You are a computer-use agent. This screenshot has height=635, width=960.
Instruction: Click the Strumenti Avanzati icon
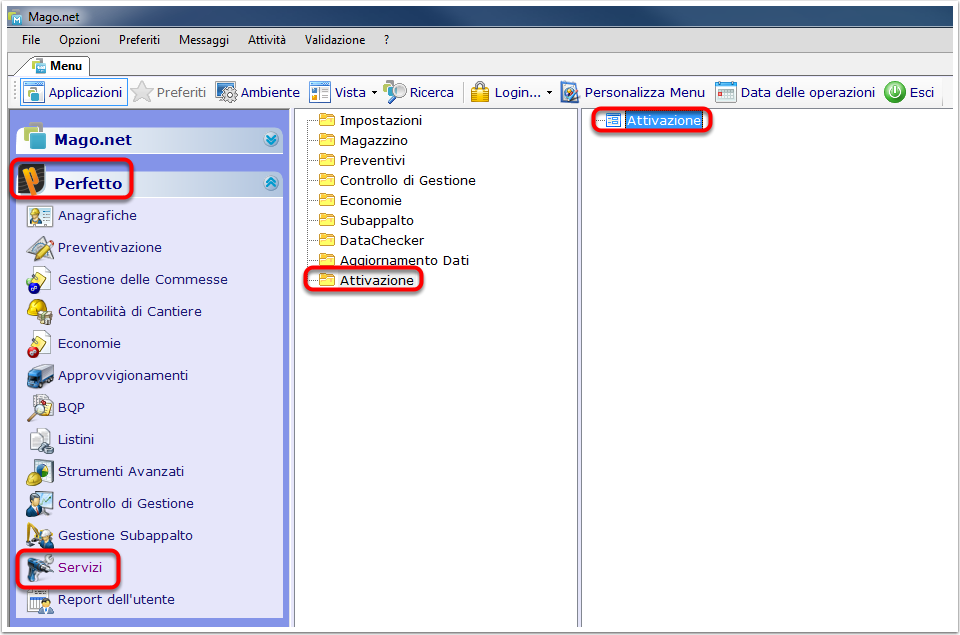tap(40, 472)
